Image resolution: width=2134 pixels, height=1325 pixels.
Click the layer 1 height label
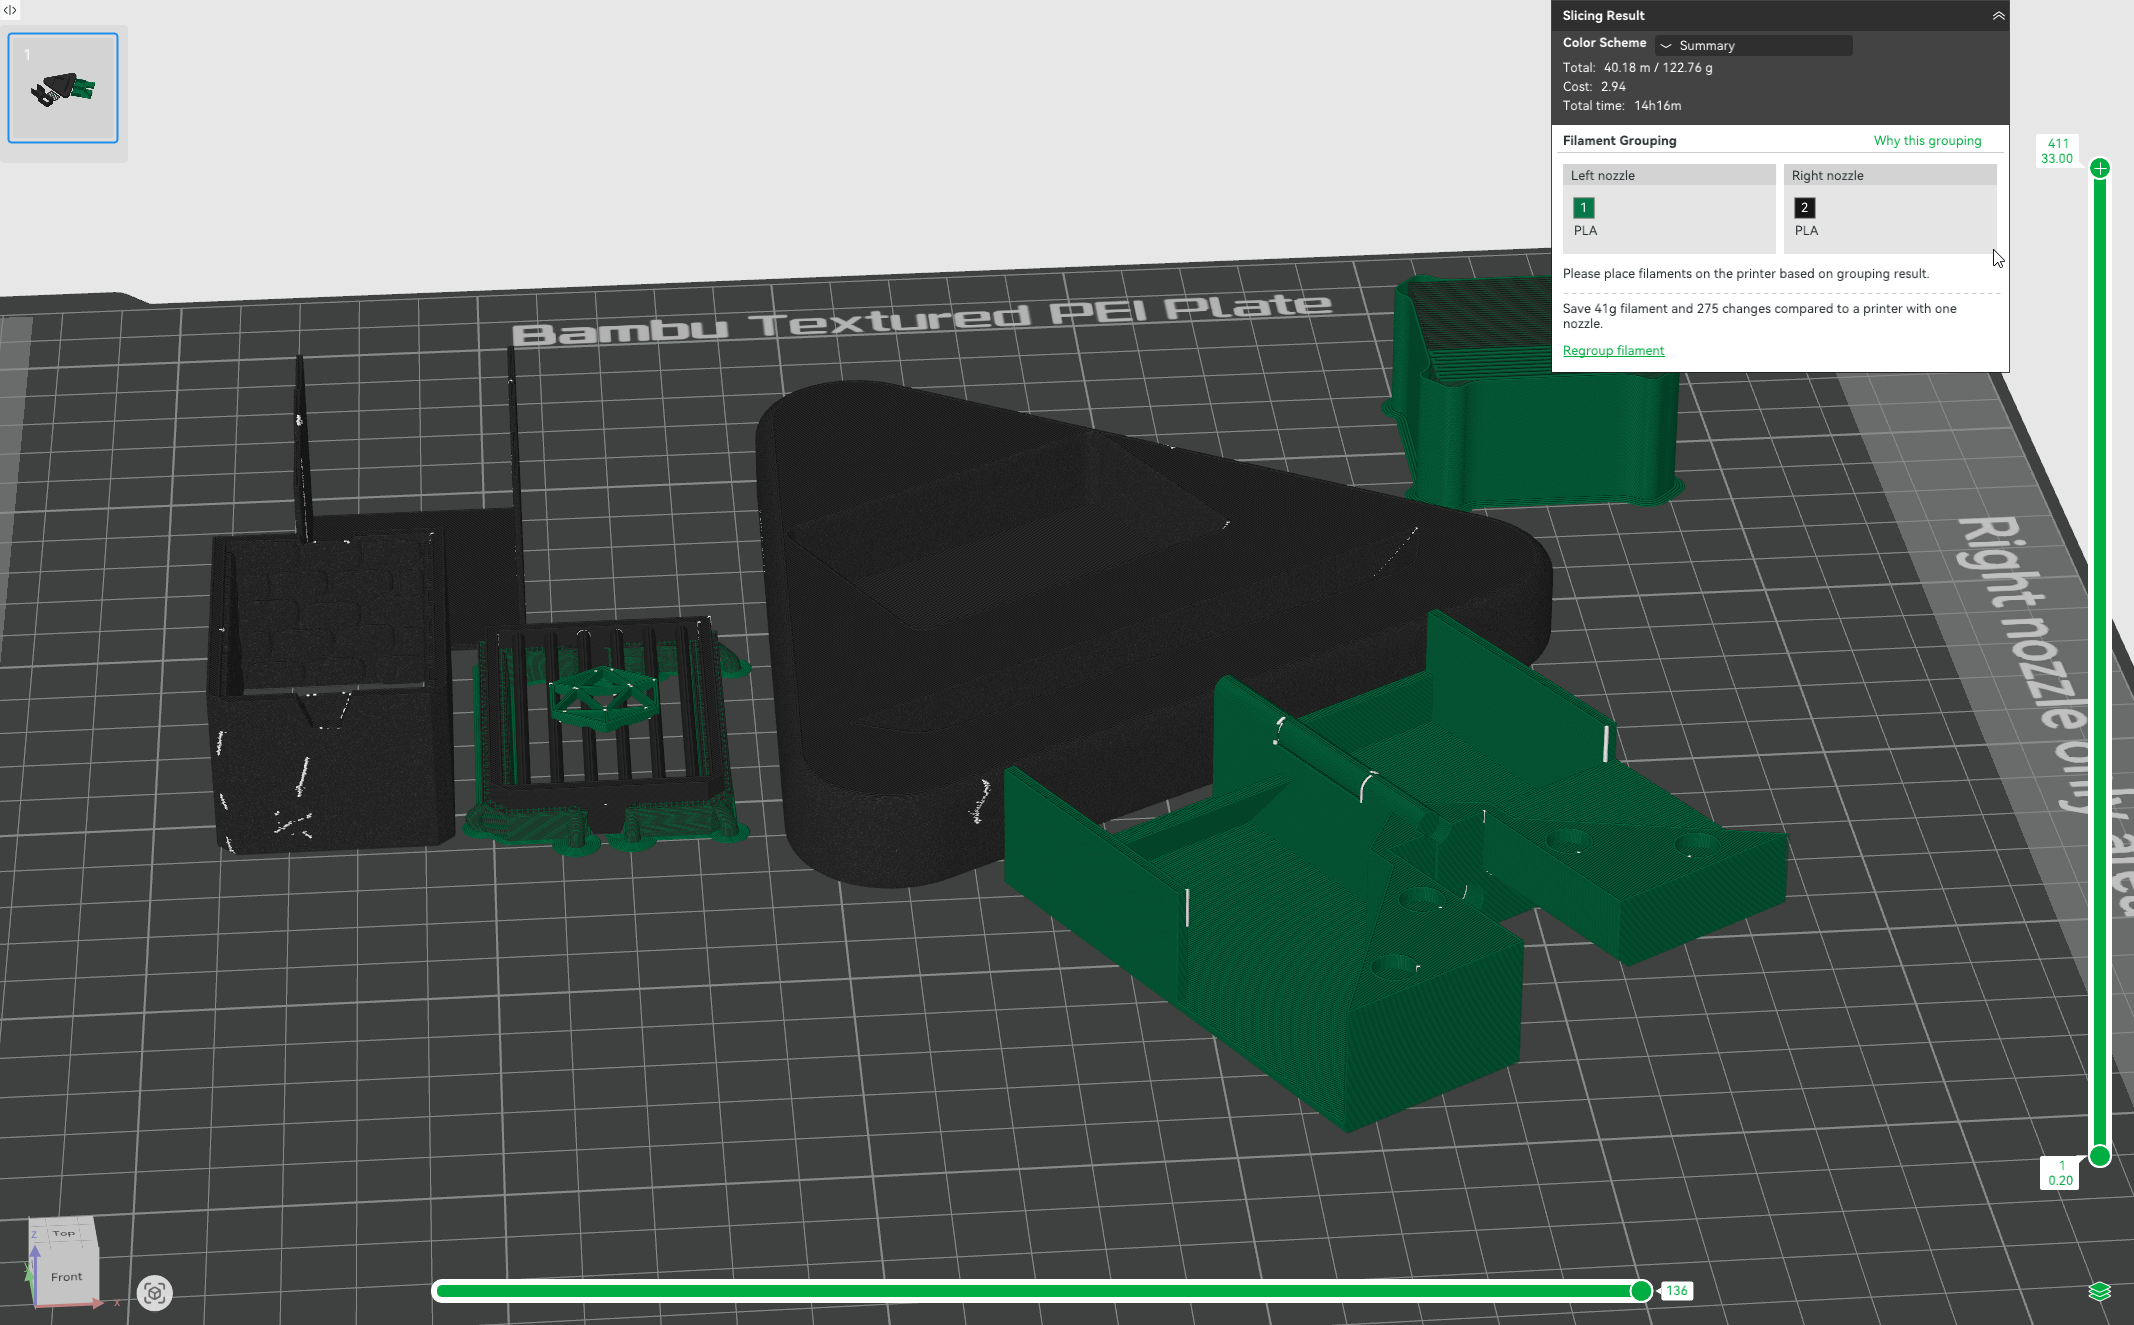click(2060, 1173)
